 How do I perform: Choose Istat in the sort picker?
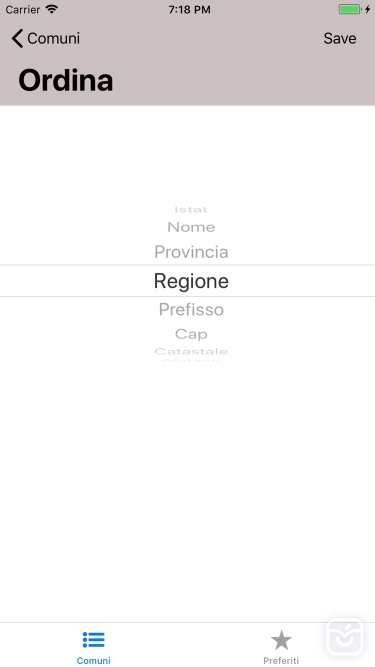coord(191,209)
